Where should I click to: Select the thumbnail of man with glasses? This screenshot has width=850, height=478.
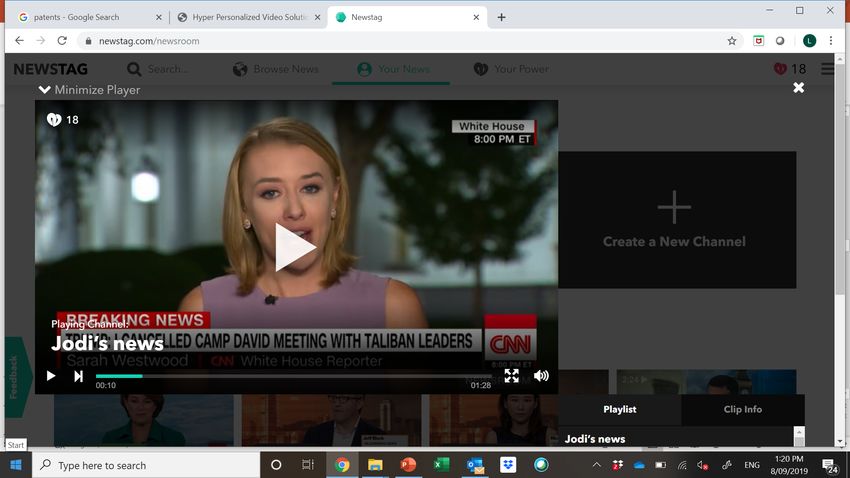pyautogui.click(x=331, y=421)
